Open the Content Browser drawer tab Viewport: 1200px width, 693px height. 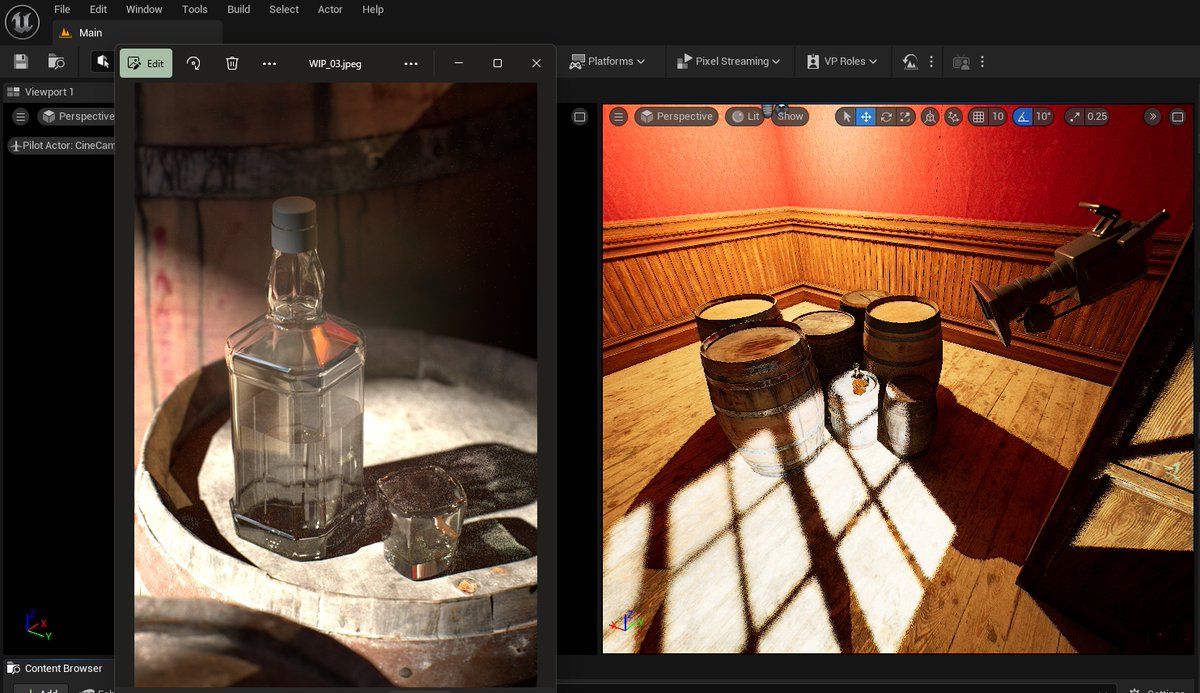tap(55, 668)
